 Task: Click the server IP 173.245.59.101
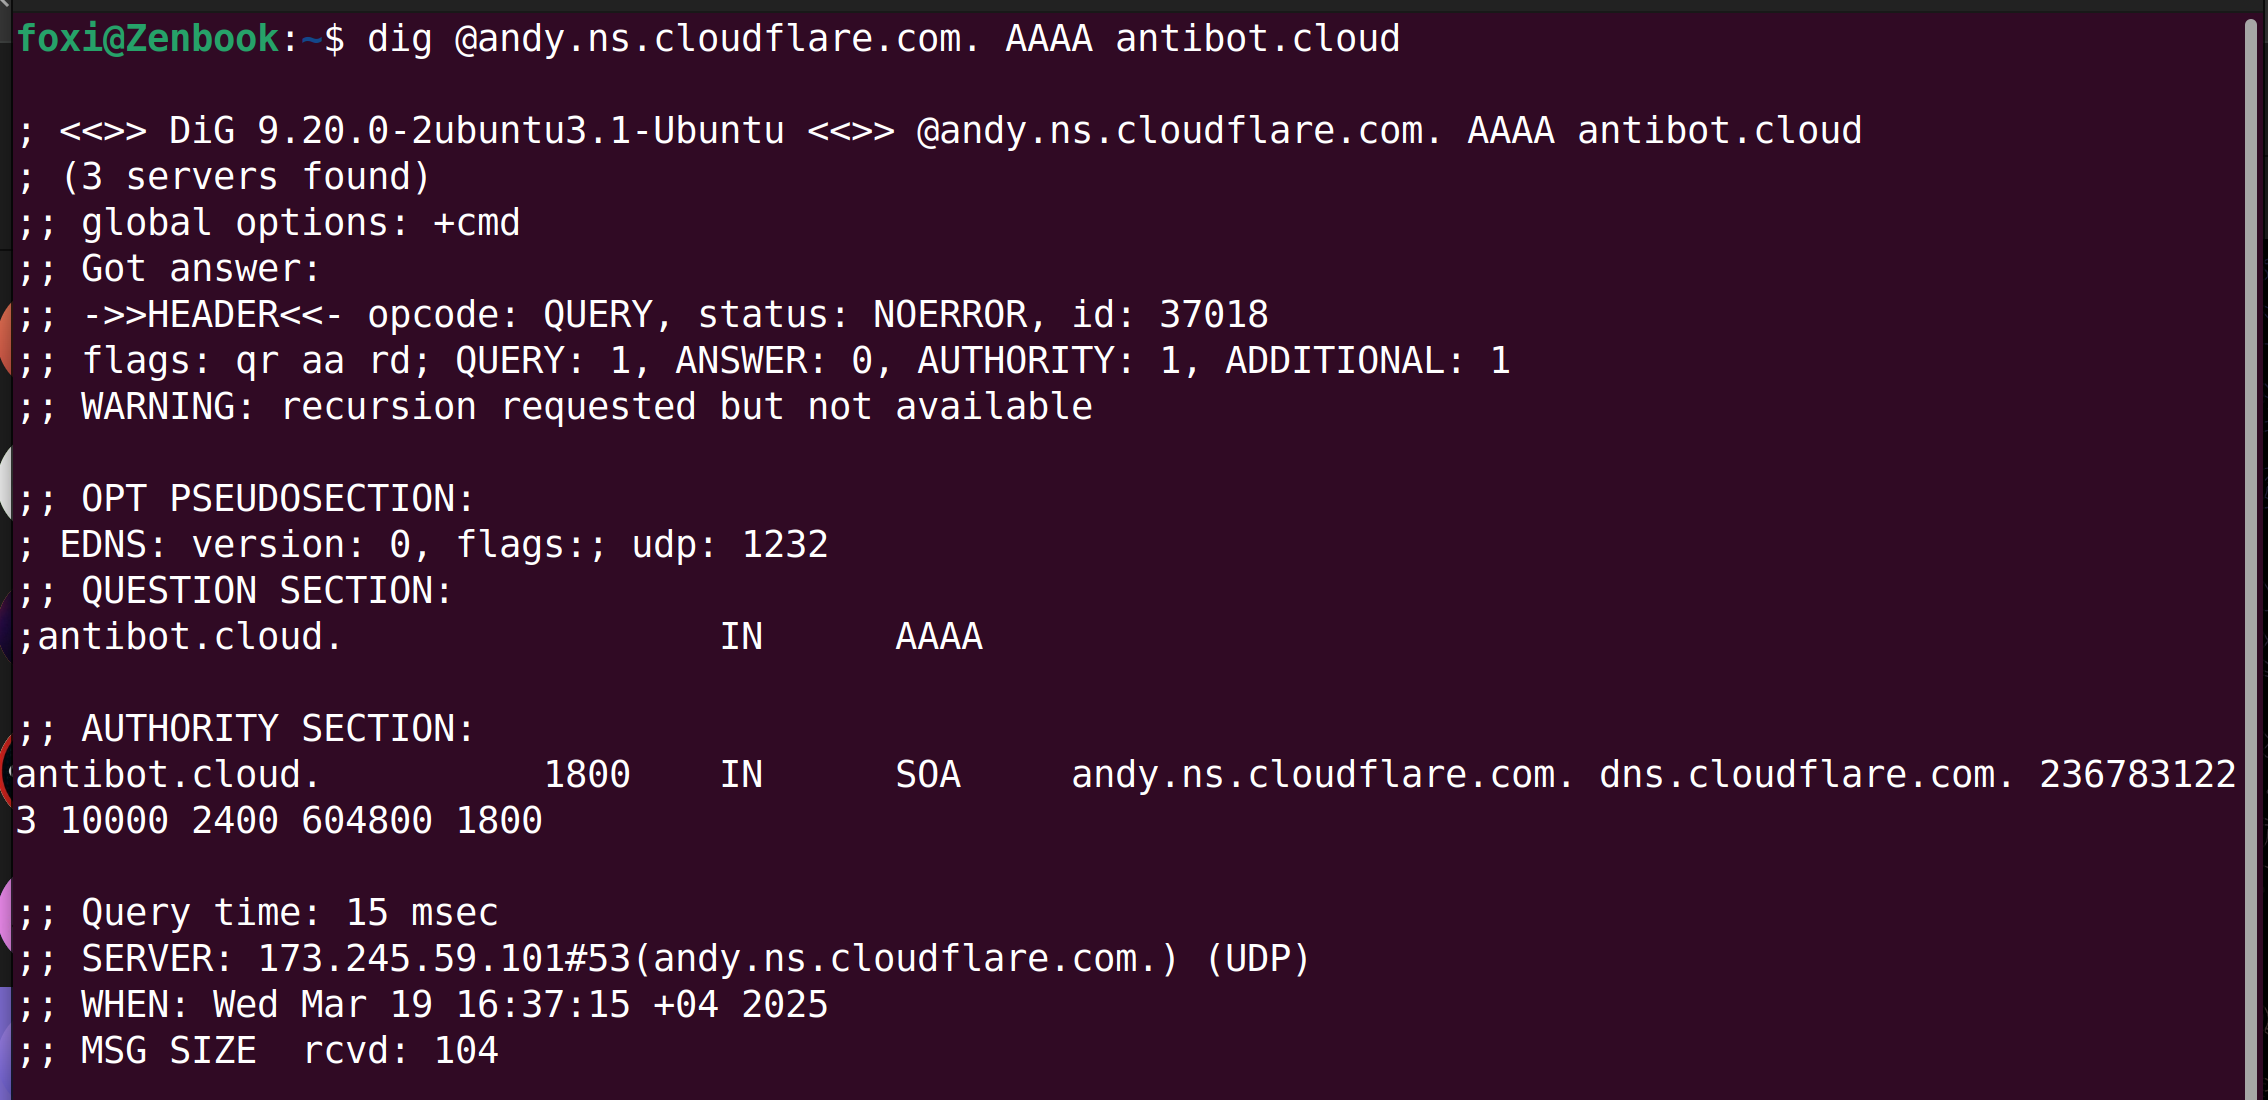click(x=410, y=959)
